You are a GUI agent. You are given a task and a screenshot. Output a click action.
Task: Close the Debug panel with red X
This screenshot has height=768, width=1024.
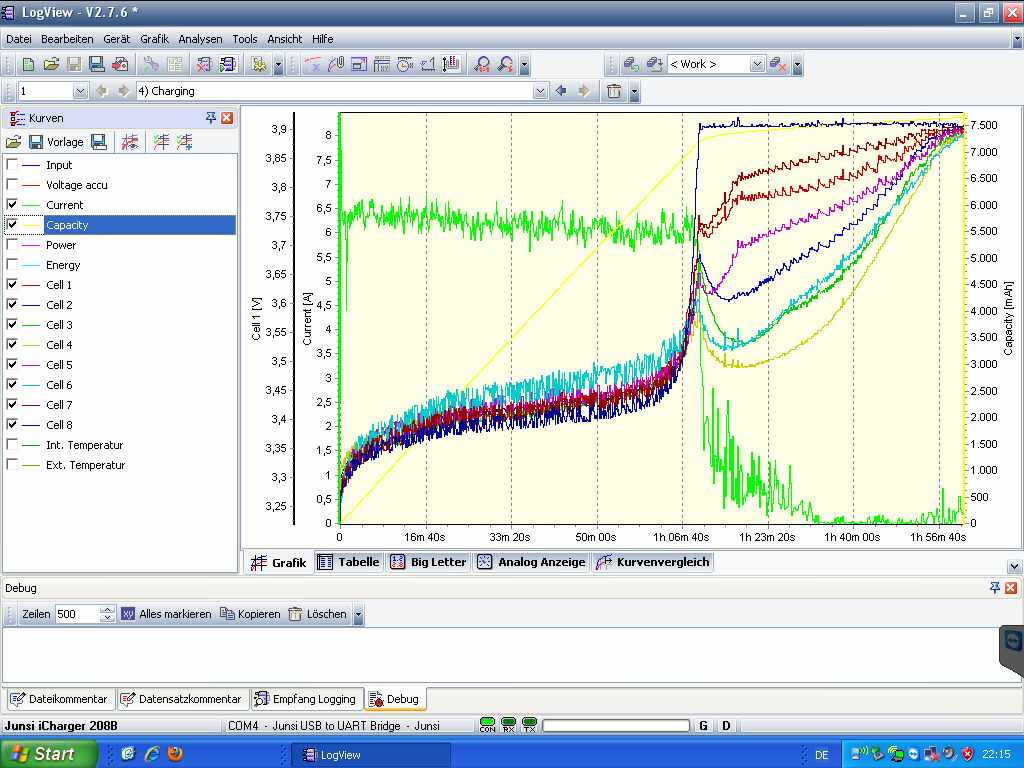tap(1011, 588)
